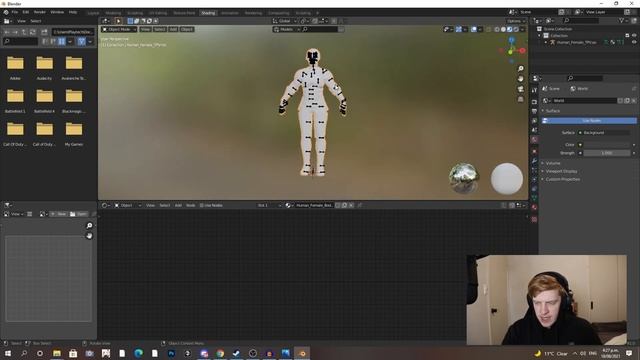Open the Global transform orientation dropdown
The width and height of the screenshot is (640, 360).
click(284, 21)
